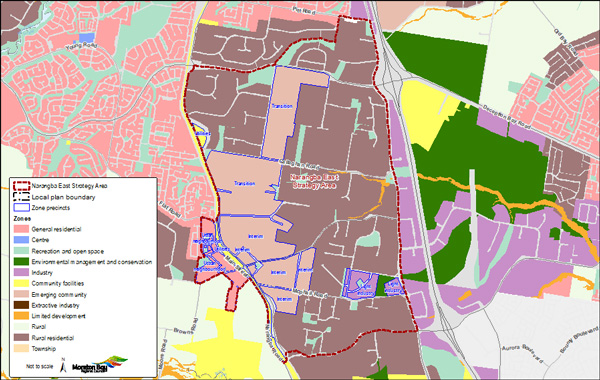Select the dark brown Extractive industry swatch
The image size is (600, 380).
(x=21, y=305)
